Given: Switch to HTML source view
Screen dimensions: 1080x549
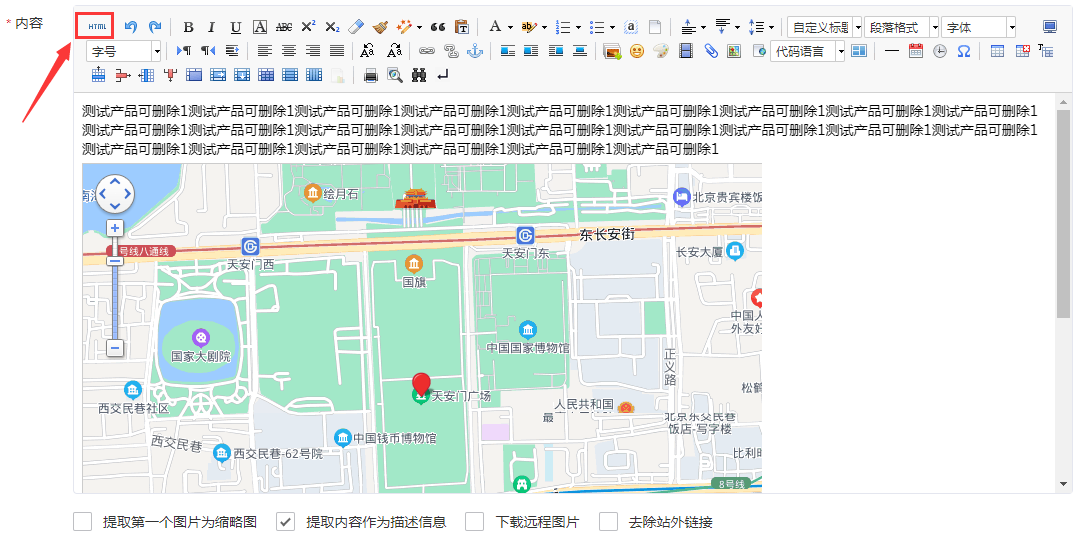Looking at the screenshot, I should 96,27.
